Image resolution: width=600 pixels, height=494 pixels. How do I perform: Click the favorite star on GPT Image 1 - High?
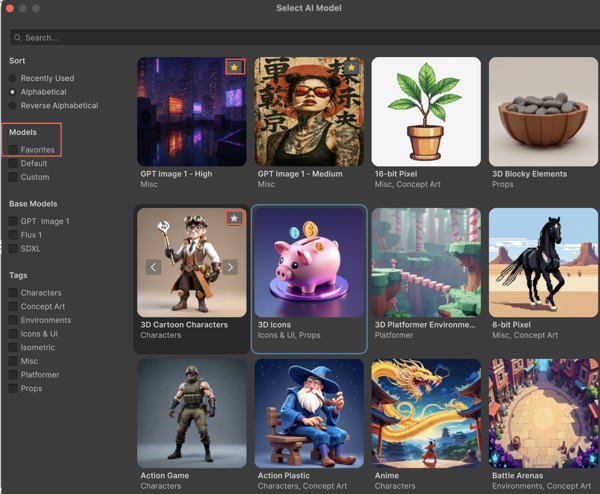234,67
